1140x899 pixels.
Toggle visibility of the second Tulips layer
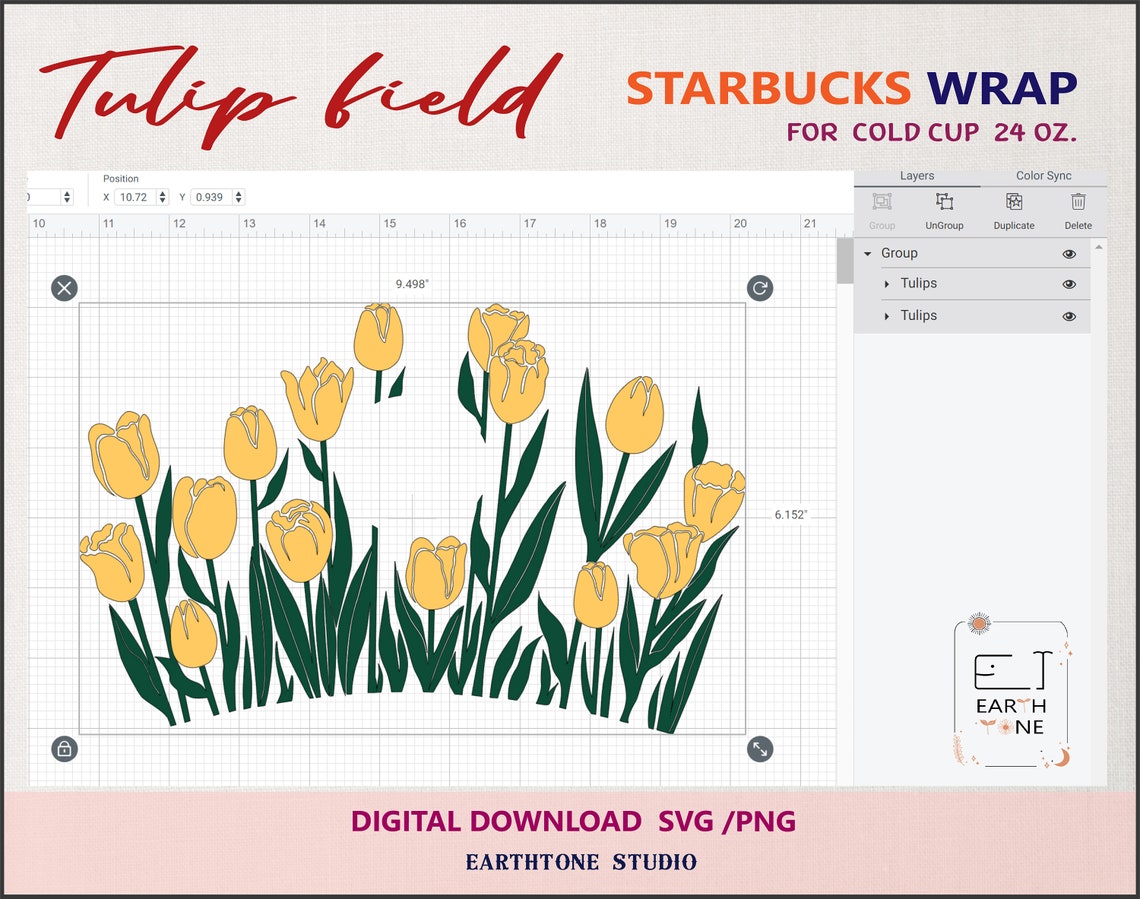(x=1068, y=315)
